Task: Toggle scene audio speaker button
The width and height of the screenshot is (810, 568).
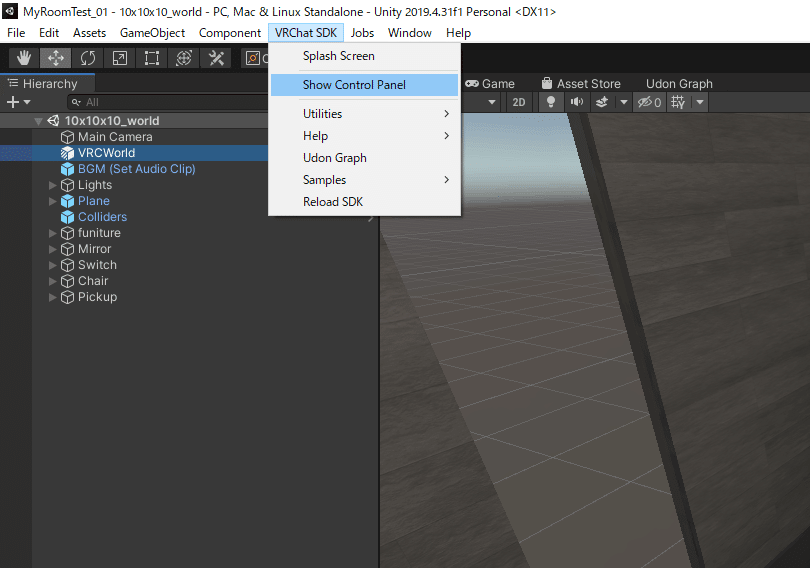Action: pos(577,102)
